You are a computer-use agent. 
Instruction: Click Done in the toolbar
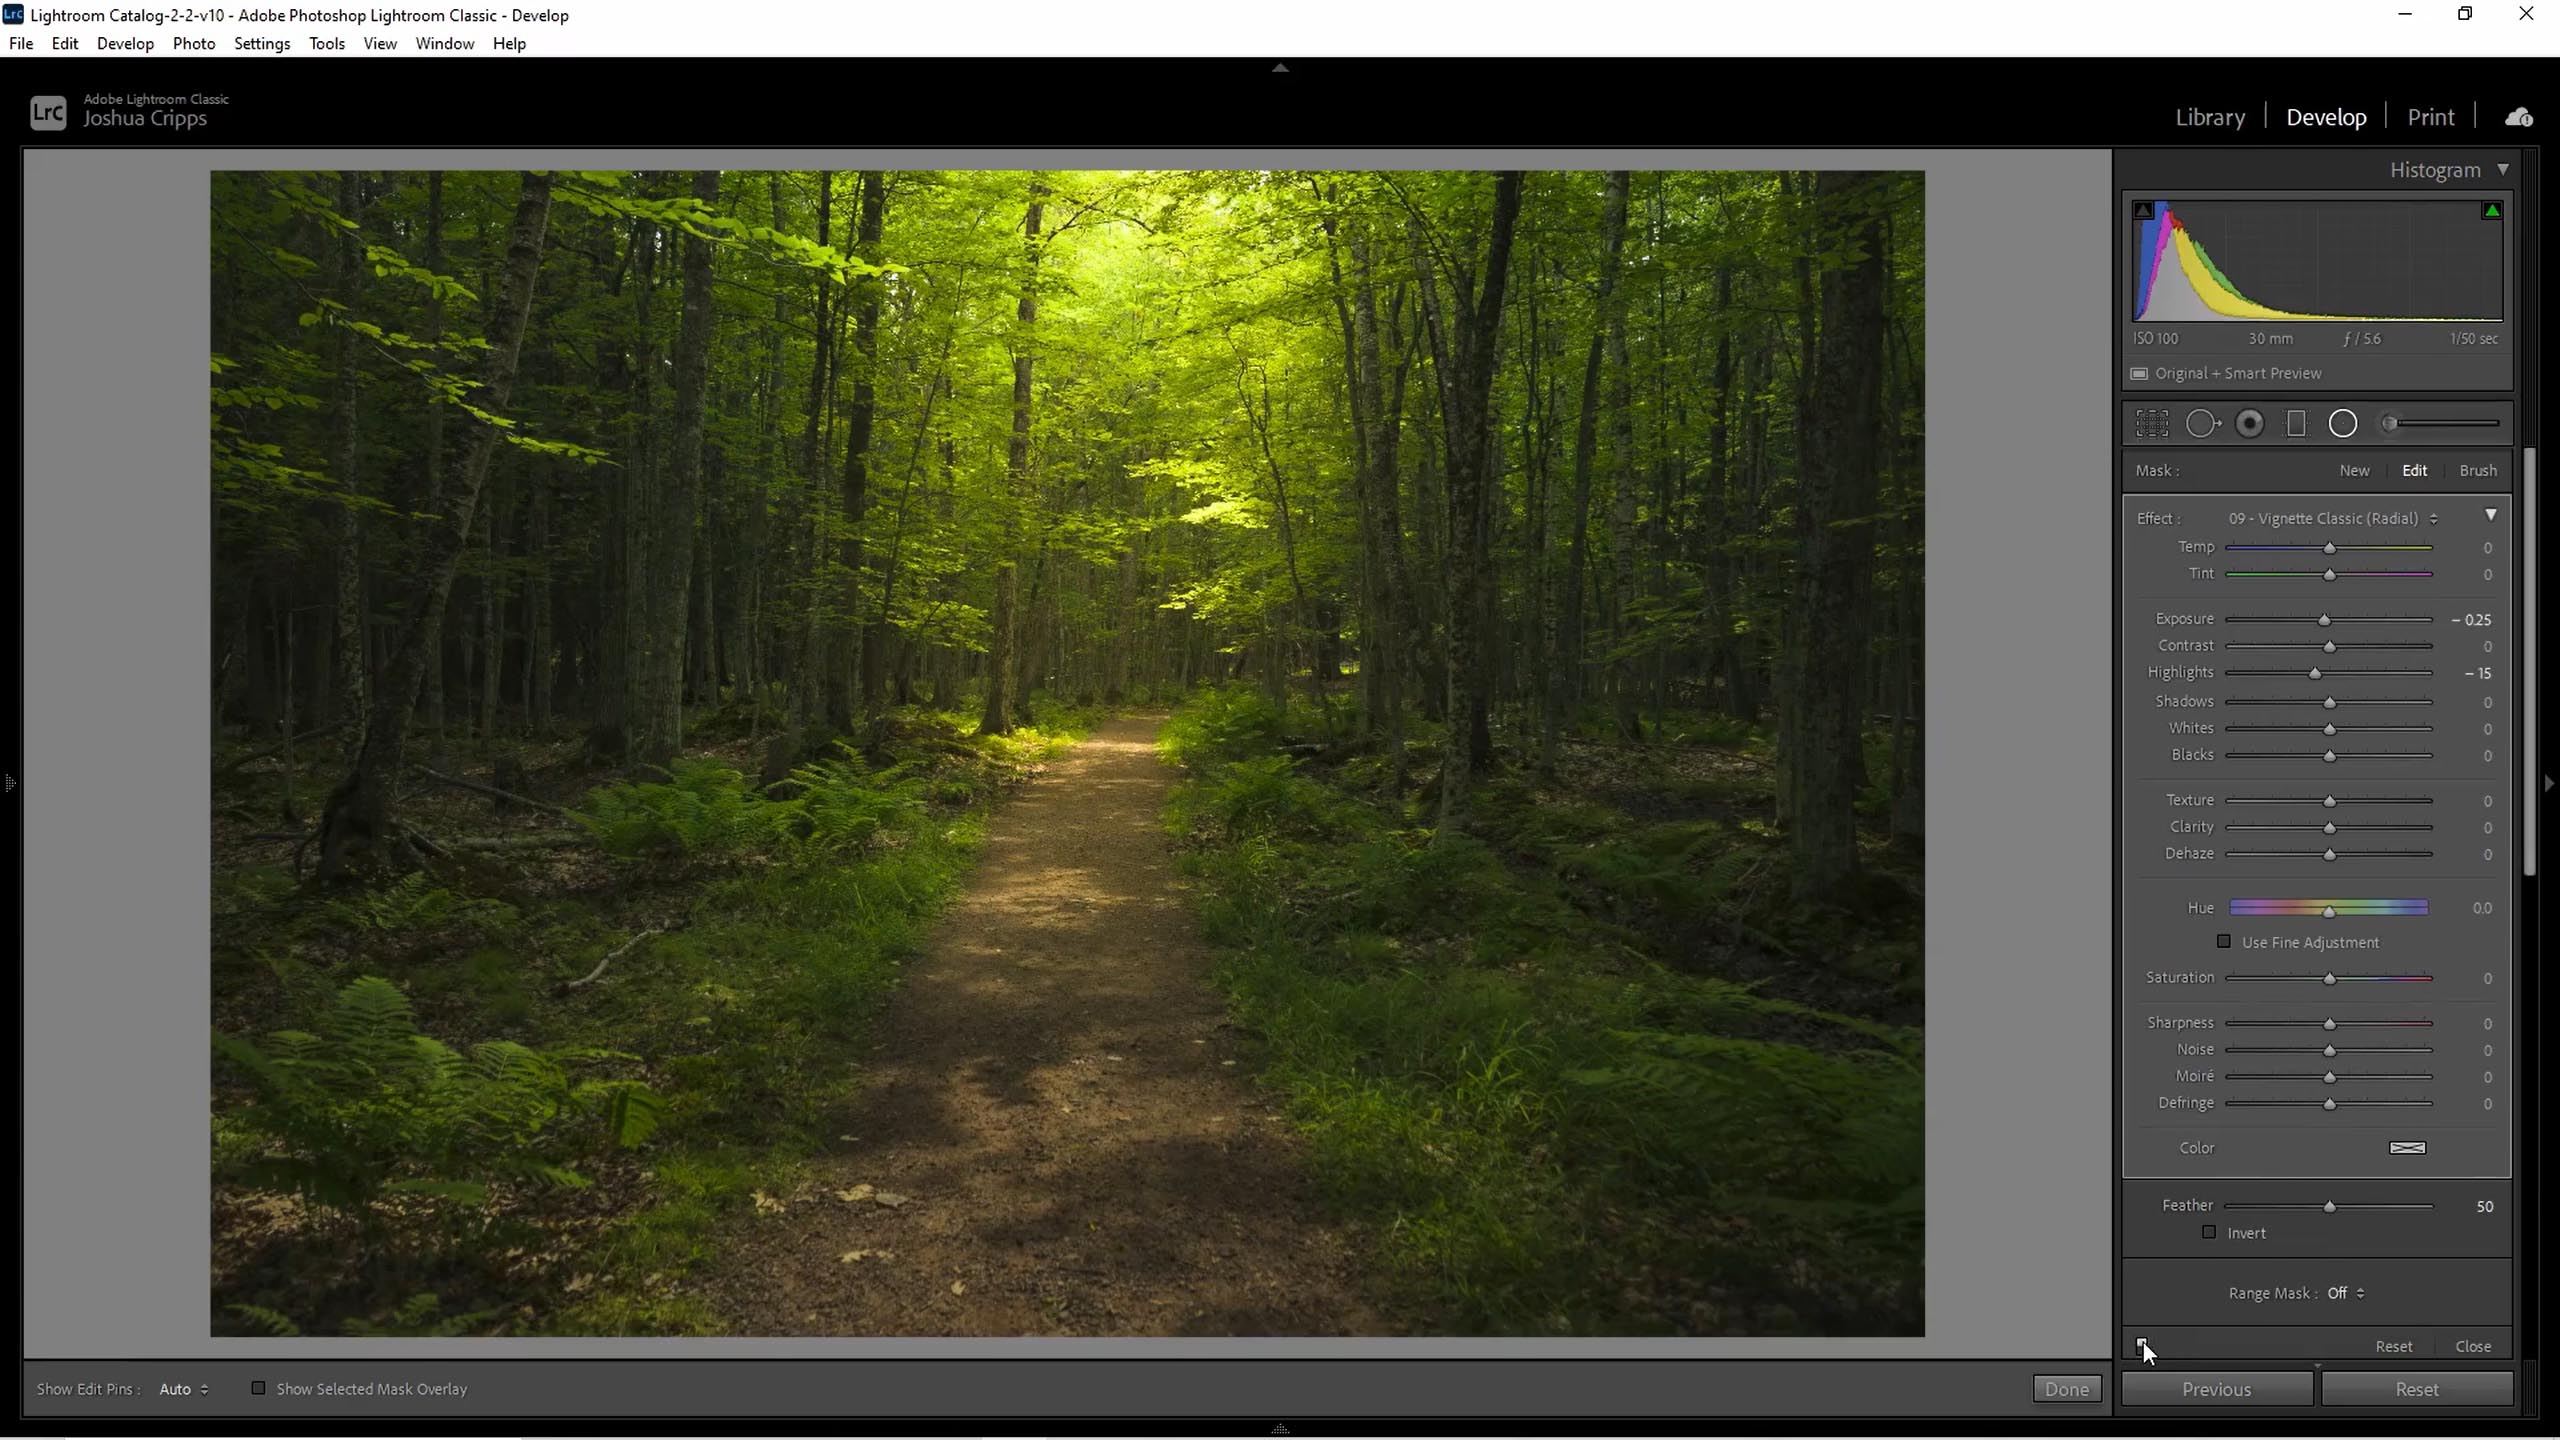click(x=2067, y=1389)
